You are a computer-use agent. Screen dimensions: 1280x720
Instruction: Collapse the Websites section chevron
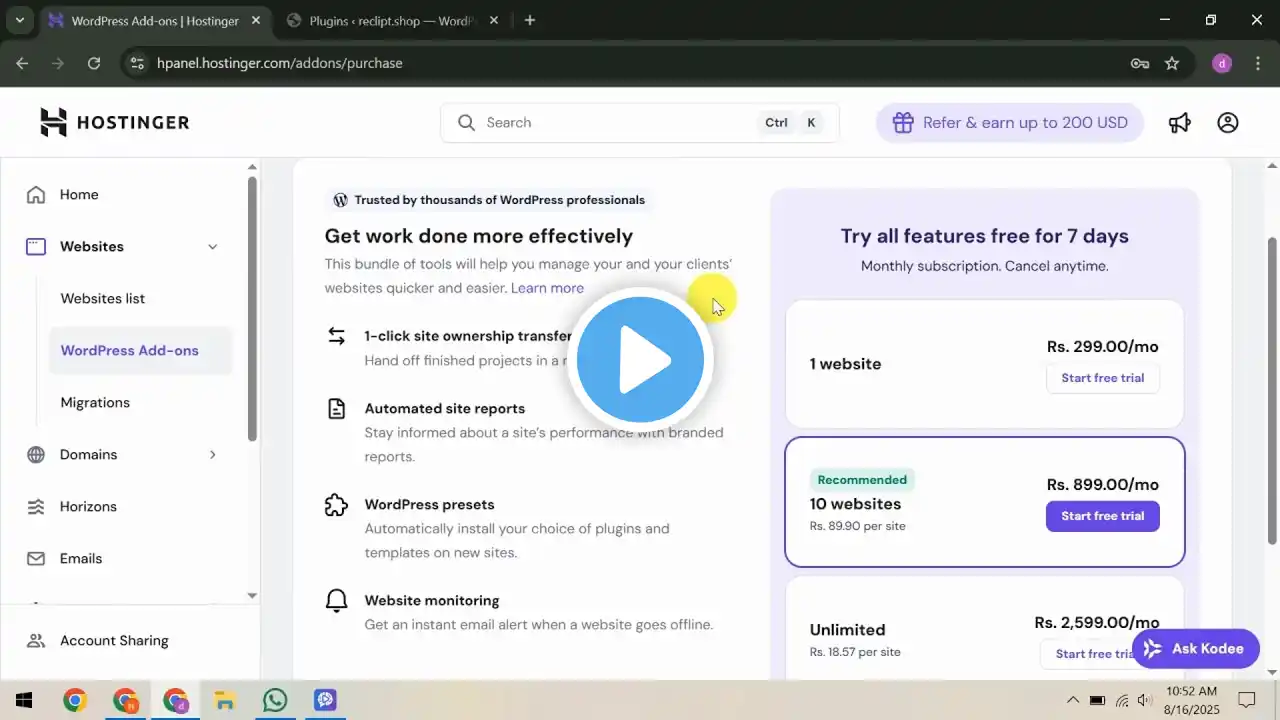click(212, 247)
